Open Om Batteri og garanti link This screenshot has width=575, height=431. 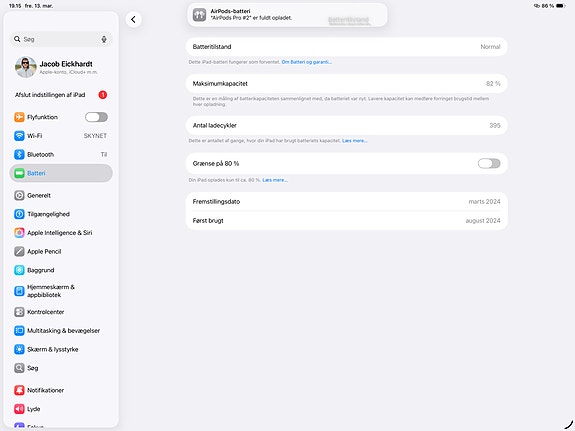307,62
